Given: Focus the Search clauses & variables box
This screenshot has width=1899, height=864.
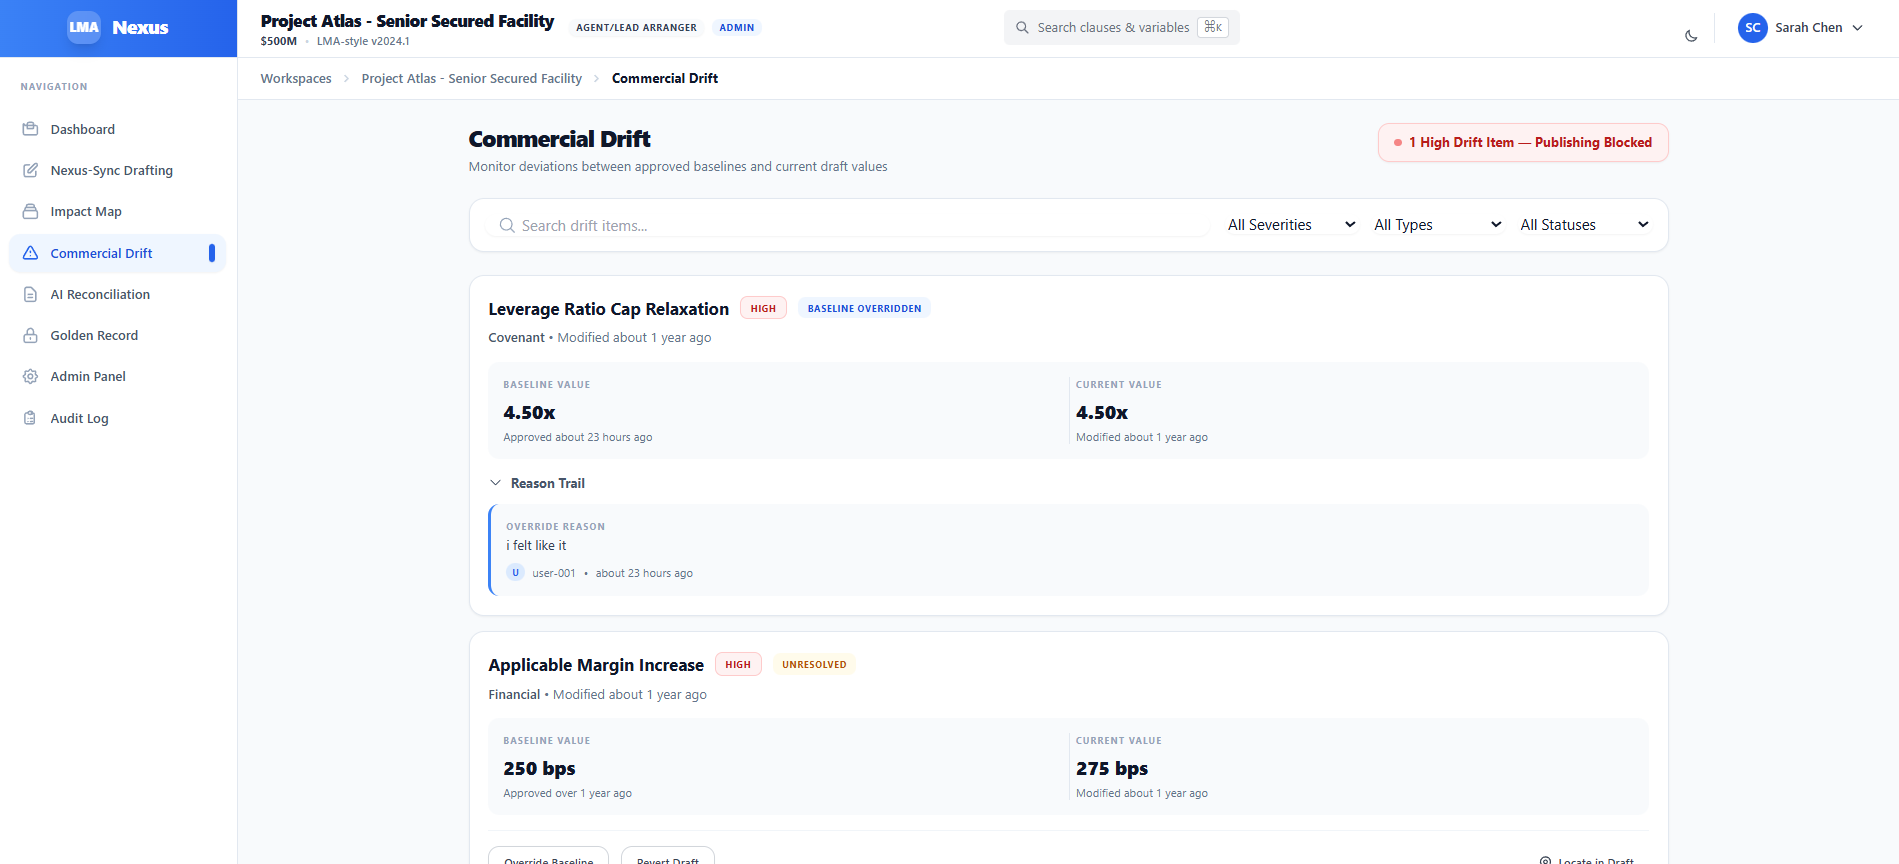Looking at the screenshot, I should (x=1113, y=28).
